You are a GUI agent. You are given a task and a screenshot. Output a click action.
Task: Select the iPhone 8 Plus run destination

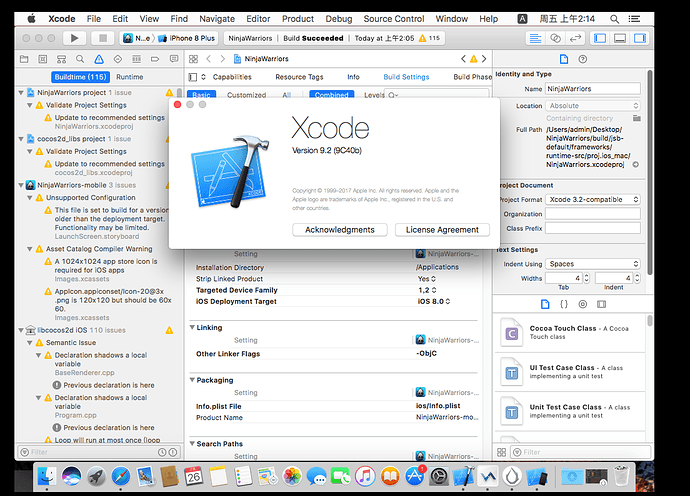click(187, 38)
